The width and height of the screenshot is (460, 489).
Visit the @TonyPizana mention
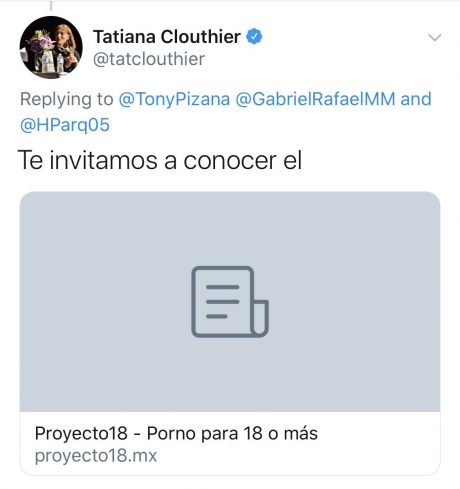[x=174, y=99]
